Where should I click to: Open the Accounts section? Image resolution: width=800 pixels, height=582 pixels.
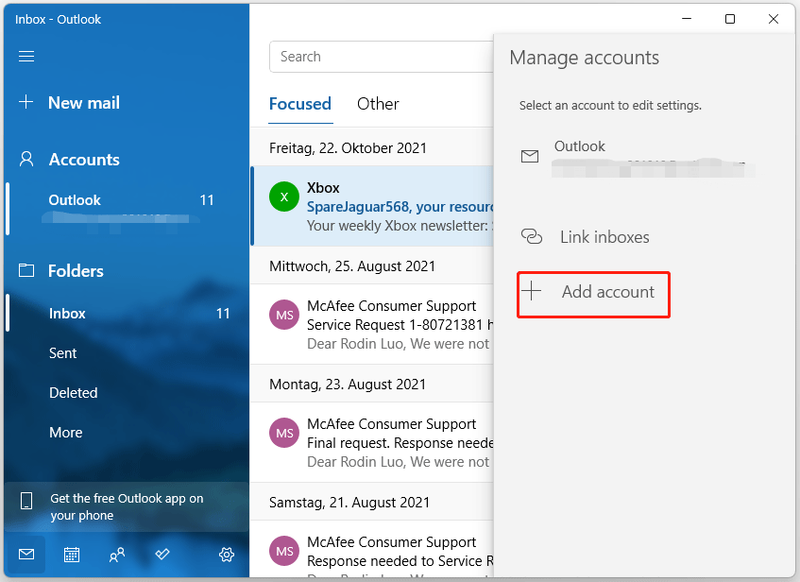(x=84, y=160)
